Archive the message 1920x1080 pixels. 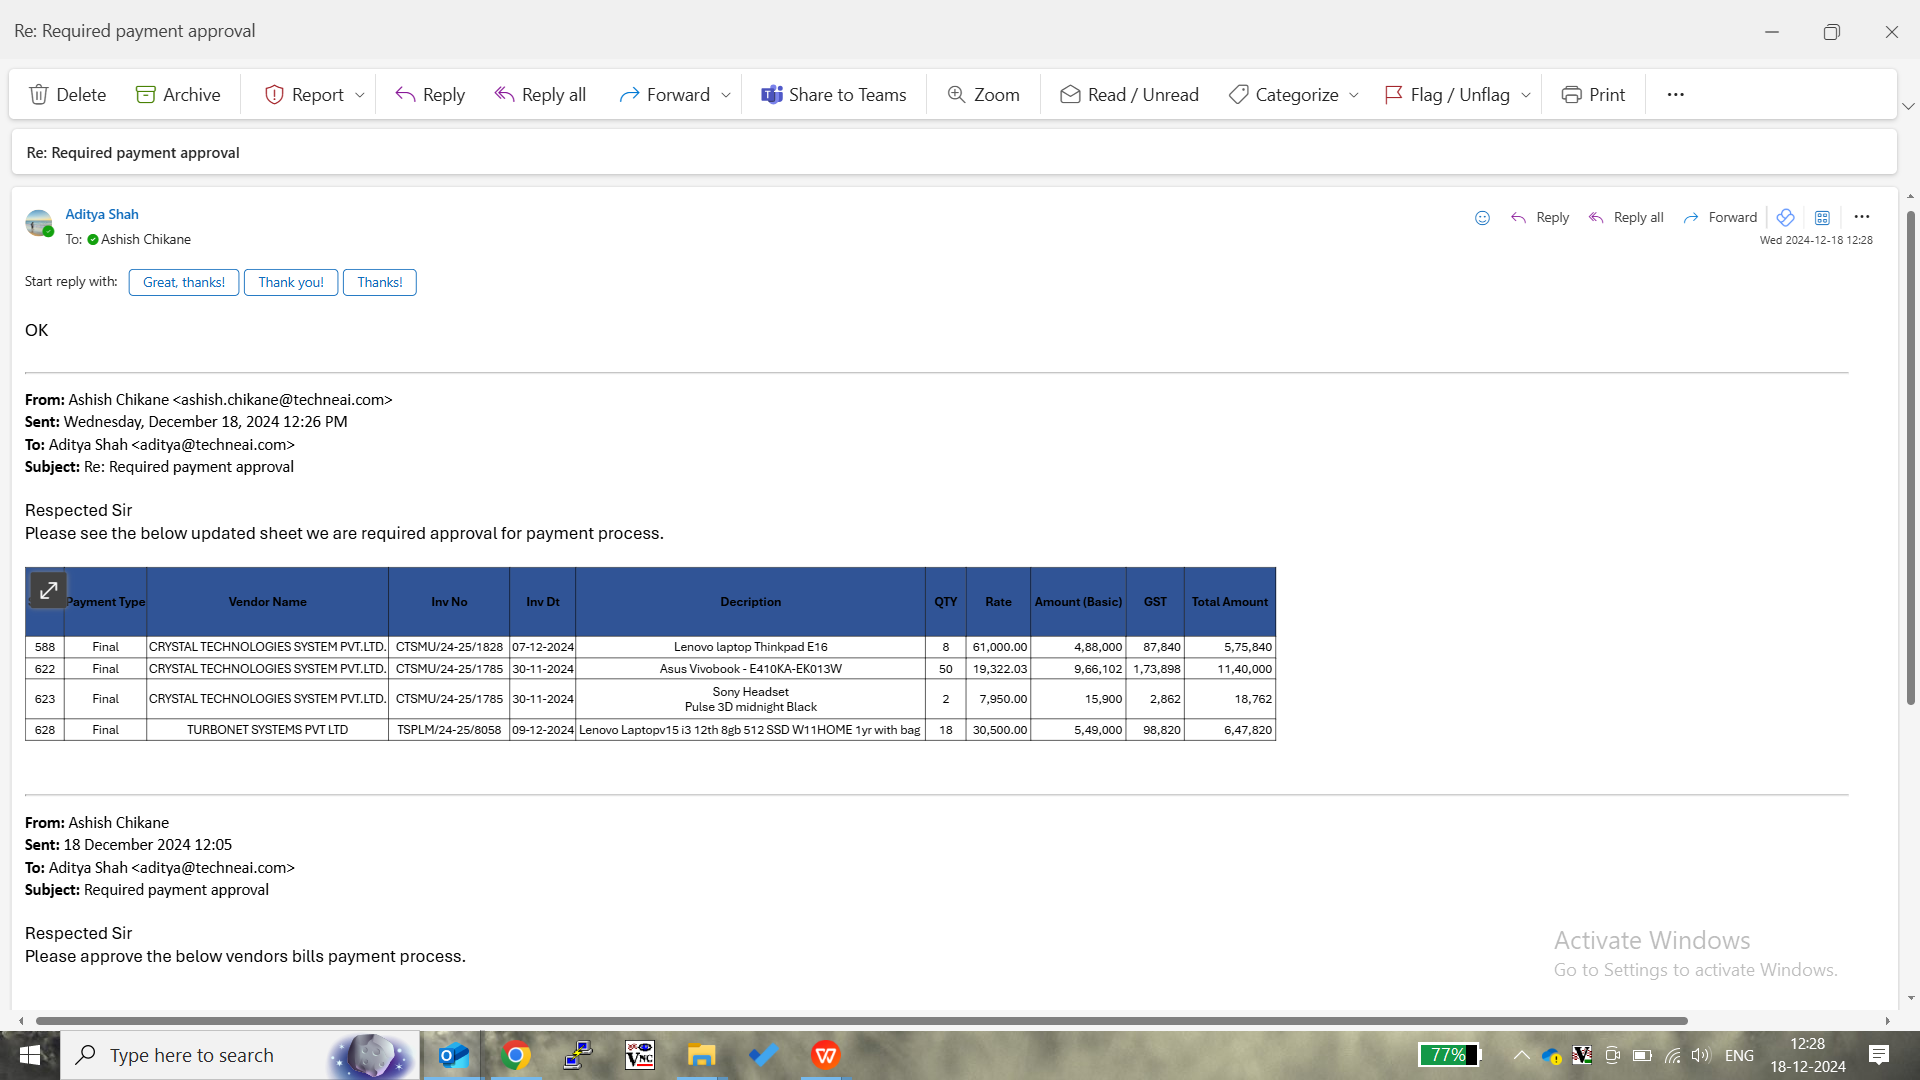[178, 95]
